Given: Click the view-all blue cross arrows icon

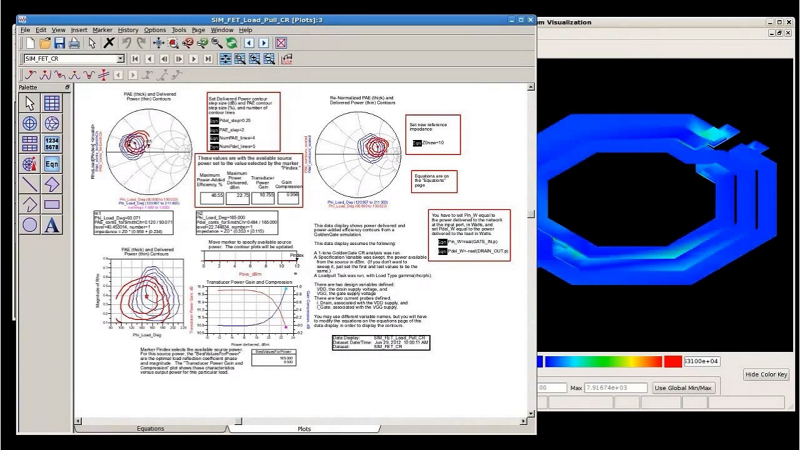Looking at the screenshot, I should coord(159,43).
